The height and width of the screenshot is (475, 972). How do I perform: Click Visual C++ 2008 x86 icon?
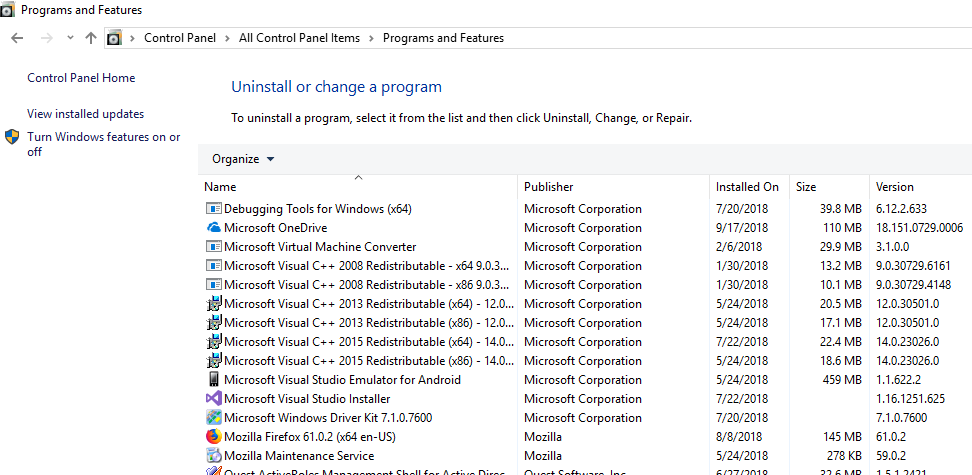pyautogui.click(x=213, y=285)
